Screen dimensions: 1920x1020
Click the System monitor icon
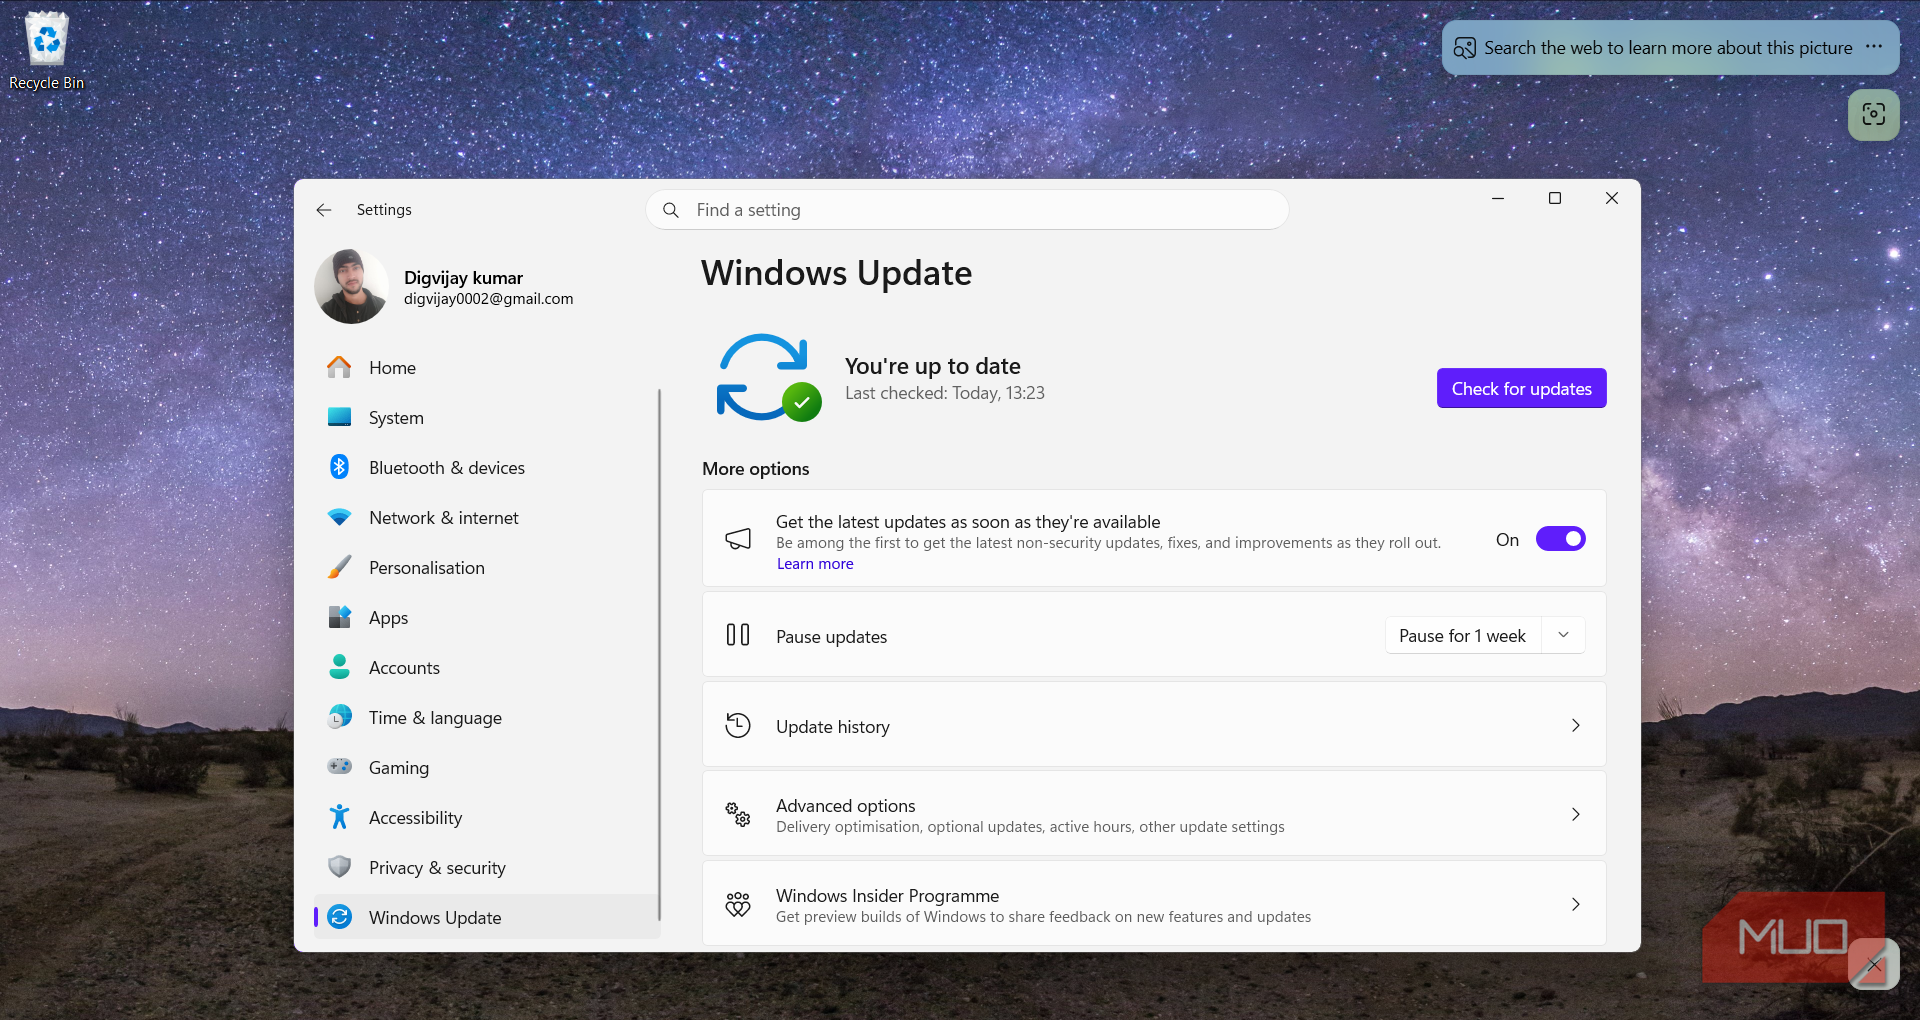pos(340,417)
